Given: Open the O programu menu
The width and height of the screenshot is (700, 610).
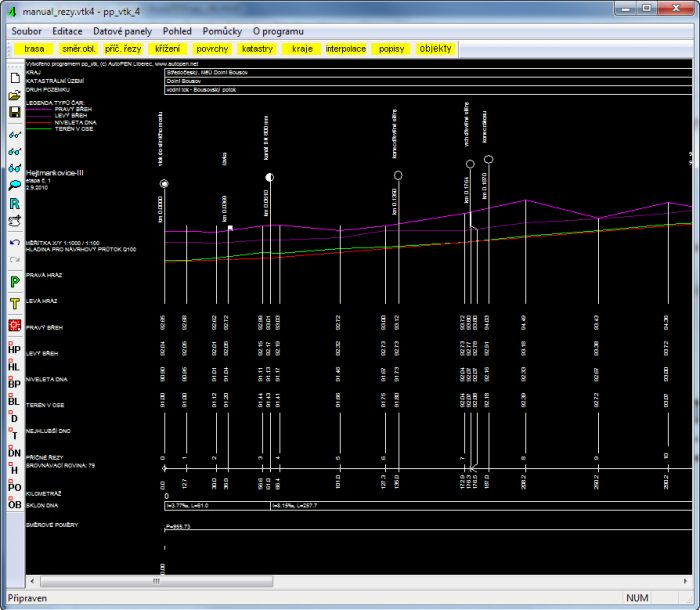Looking at the screenshot, I should point(278,31).
